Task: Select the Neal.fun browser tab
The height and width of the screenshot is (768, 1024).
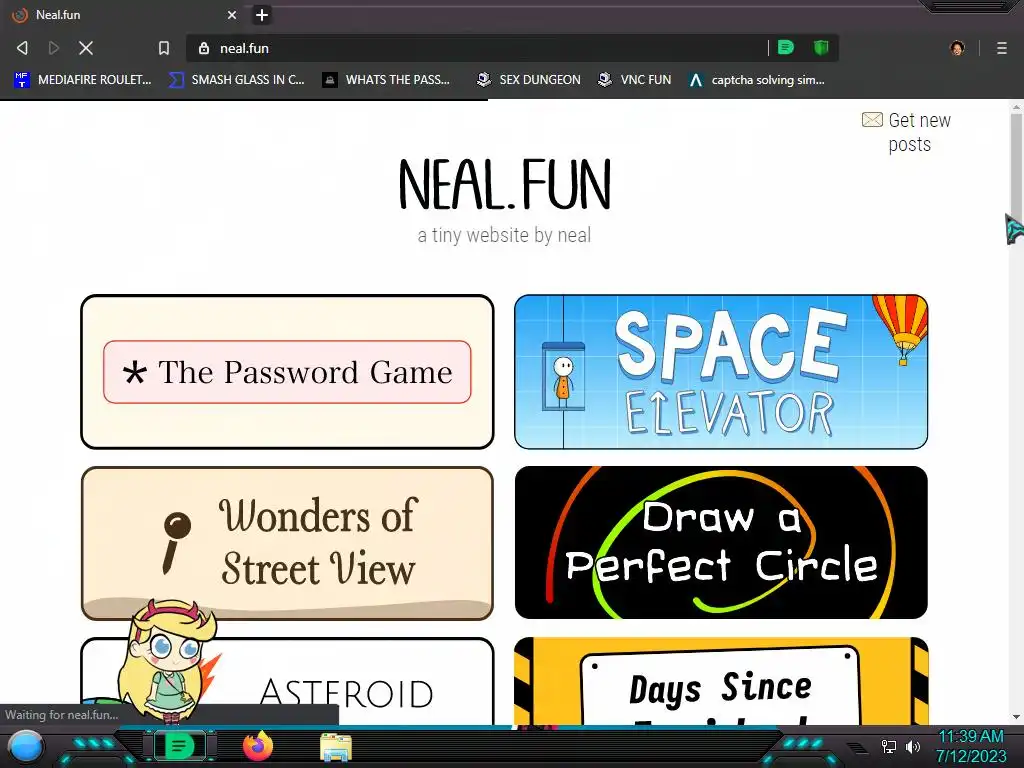Action: (x=124, y=14)
